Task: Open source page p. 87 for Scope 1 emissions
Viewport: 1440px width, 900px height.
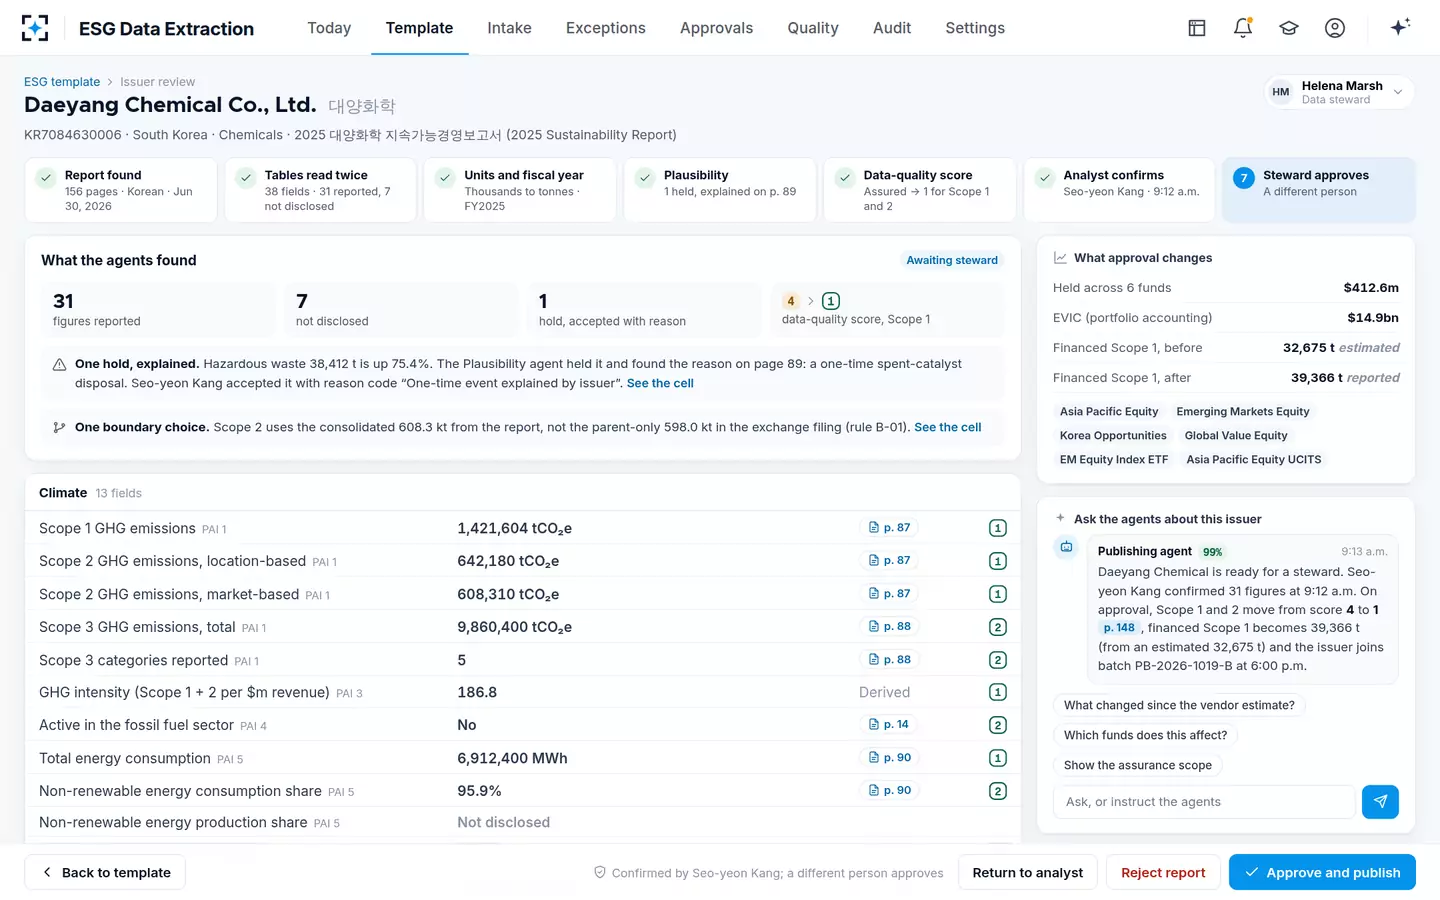Action: pos(890,527)
